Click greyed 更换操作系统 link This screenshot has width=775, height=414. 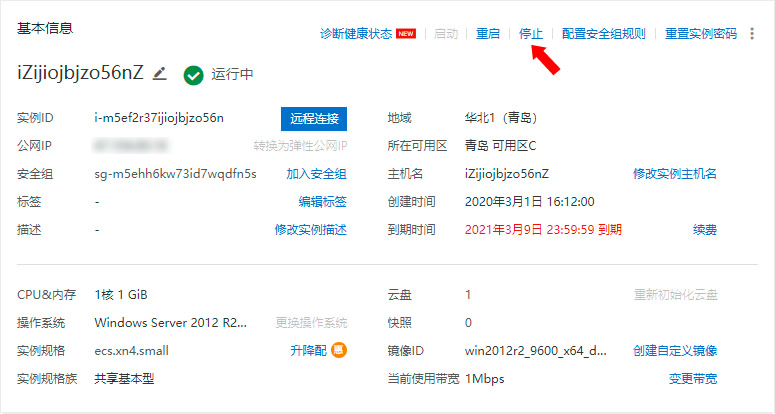311,323
